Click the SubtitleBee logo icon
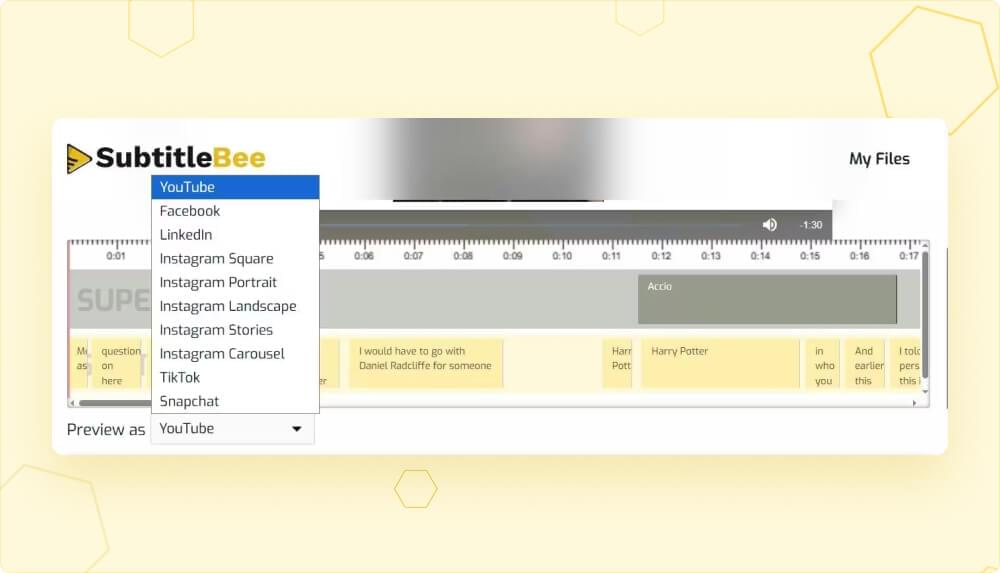Viewport: 1000px width, 573px height. click(79, 158)
